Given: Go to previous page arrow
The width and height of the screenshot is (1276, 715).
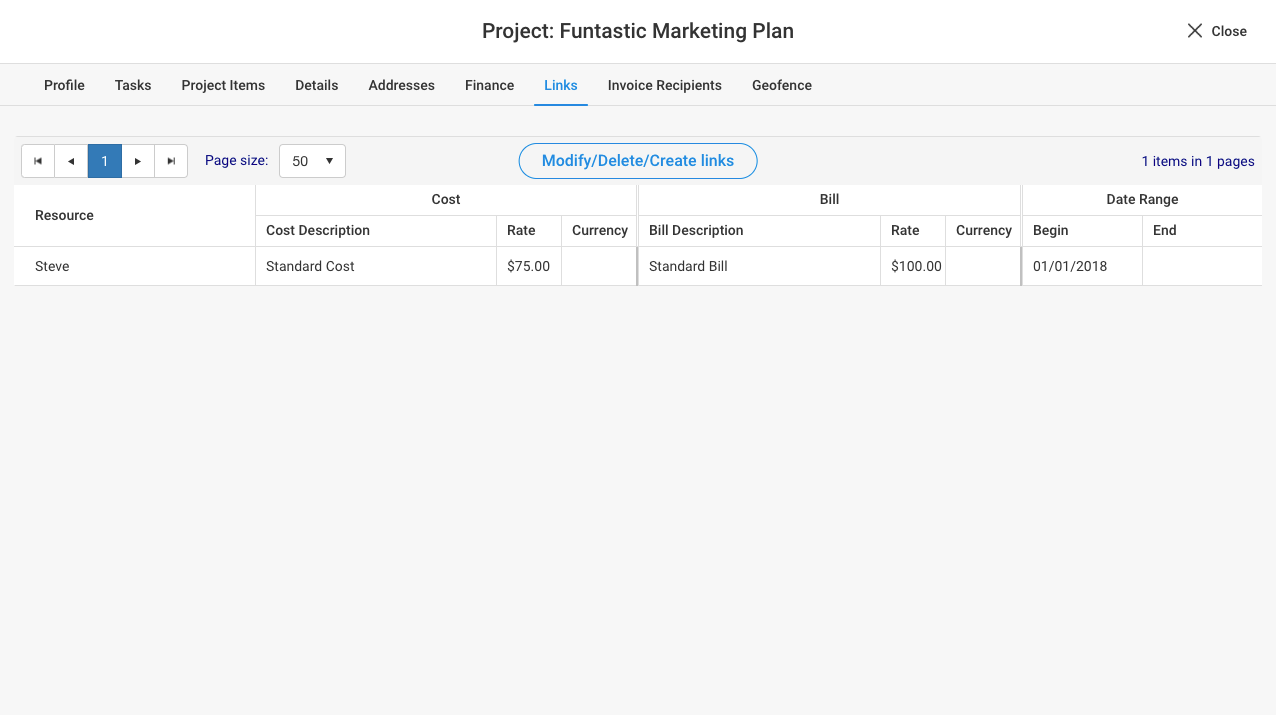Looking at the screenshot, I should pyautogui.click(x=71, y=161).
